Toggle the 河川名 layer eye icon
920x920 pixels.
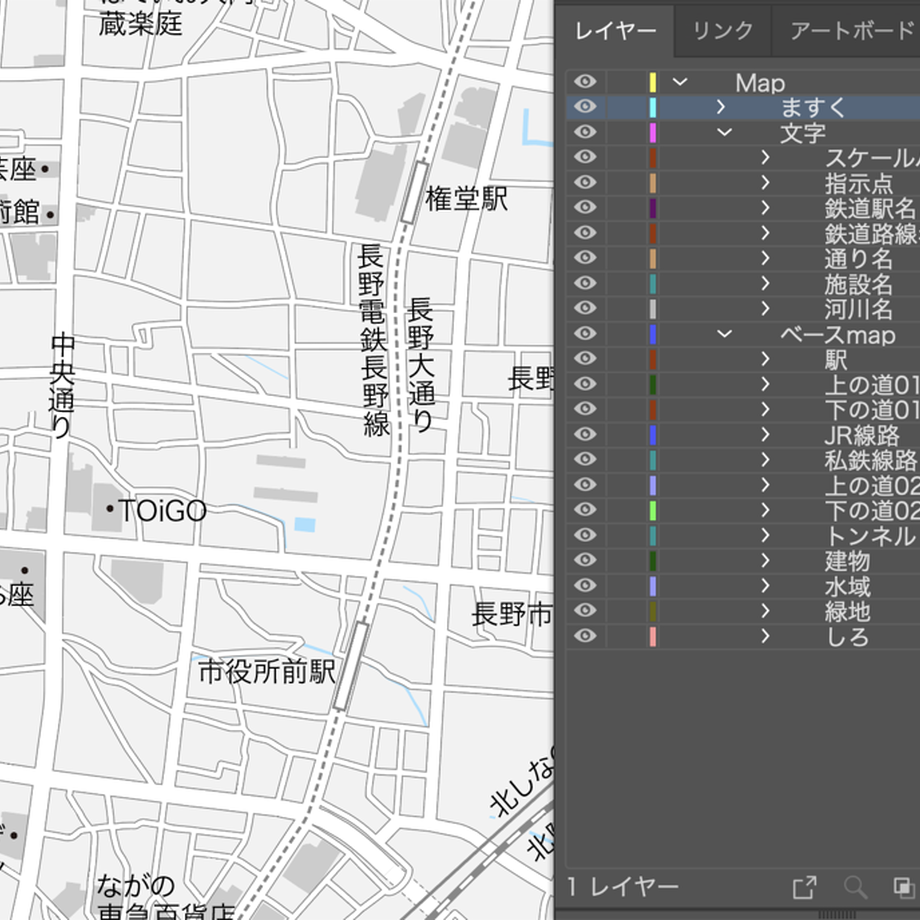coord(585,309)
